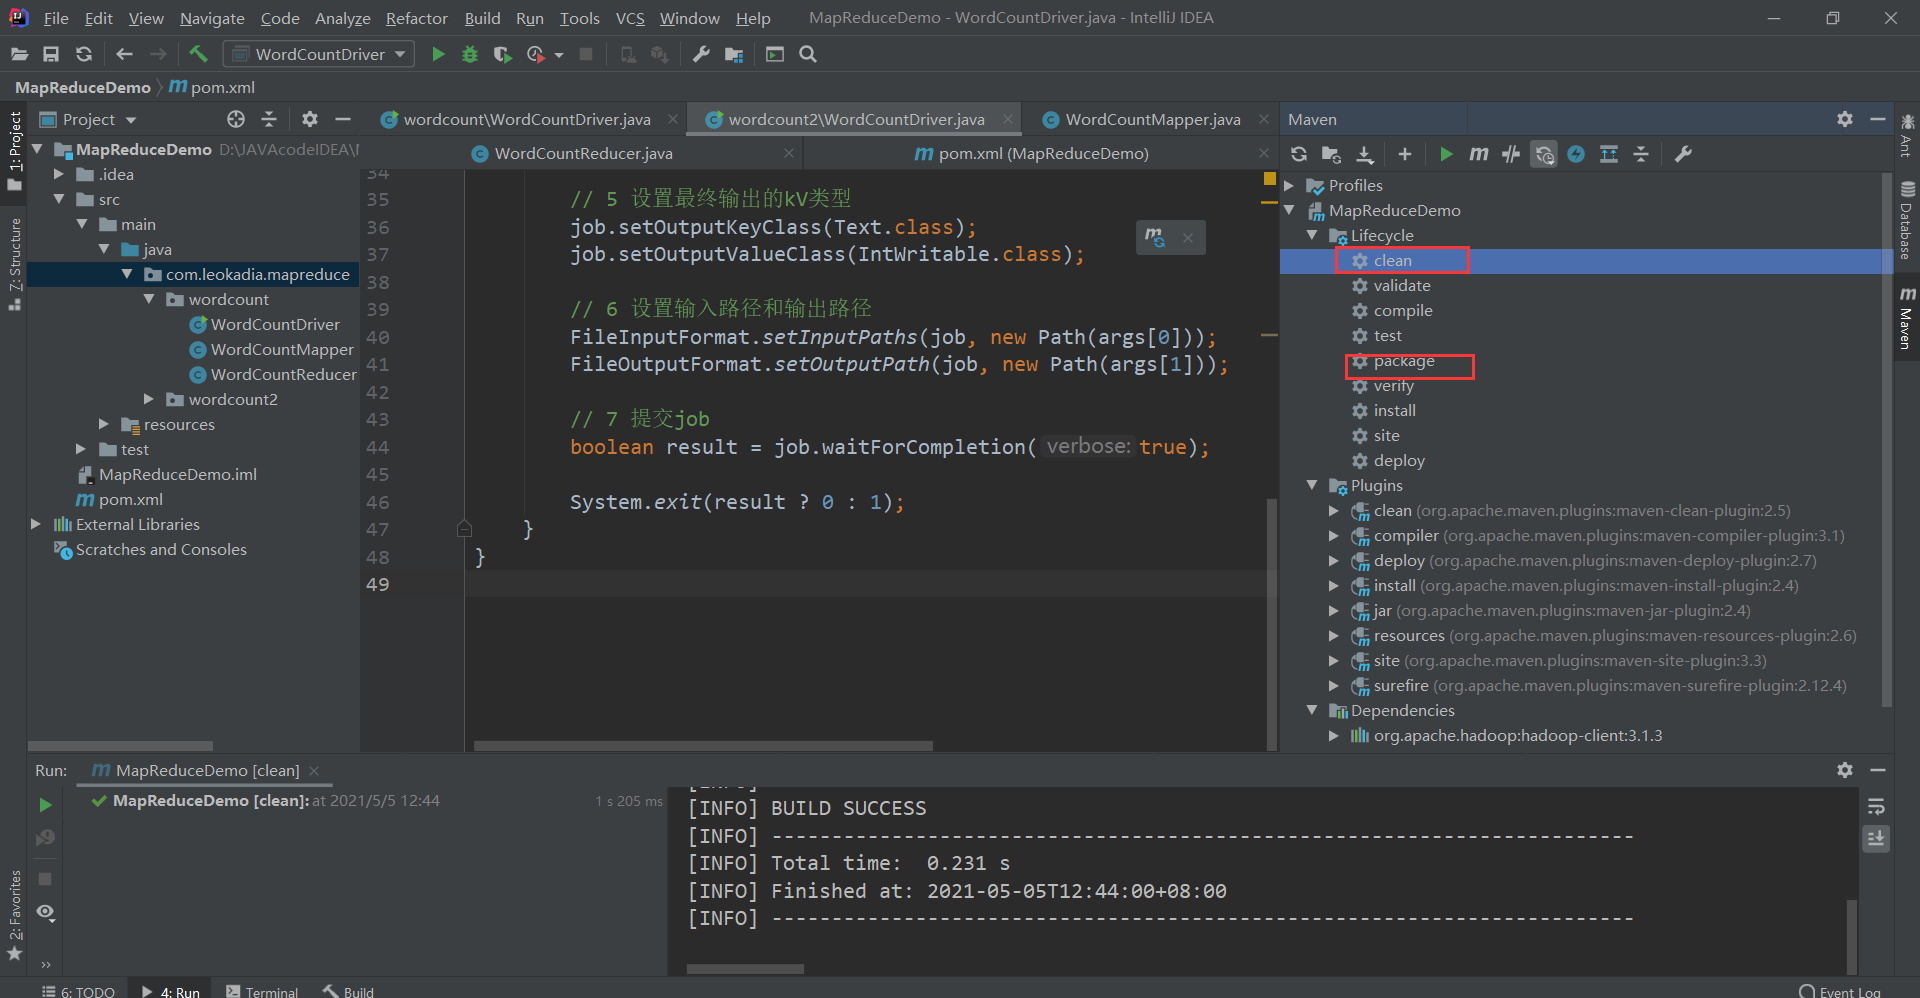This screenshot has height=998, width=1920.
Task: Click the Run console horizontal scrollbar
Action: click(745, 969)
